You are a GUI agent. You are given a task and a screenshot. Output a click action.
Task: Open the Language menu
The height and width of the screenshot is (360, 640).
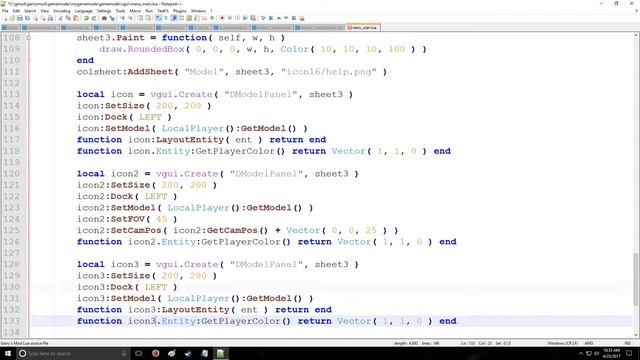coord(83,11)
